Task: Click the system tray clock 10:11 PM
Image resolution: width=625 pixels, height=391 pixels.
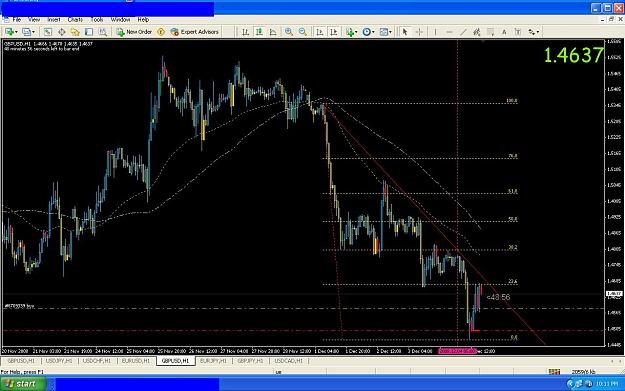Action: [x=607, y=384]
